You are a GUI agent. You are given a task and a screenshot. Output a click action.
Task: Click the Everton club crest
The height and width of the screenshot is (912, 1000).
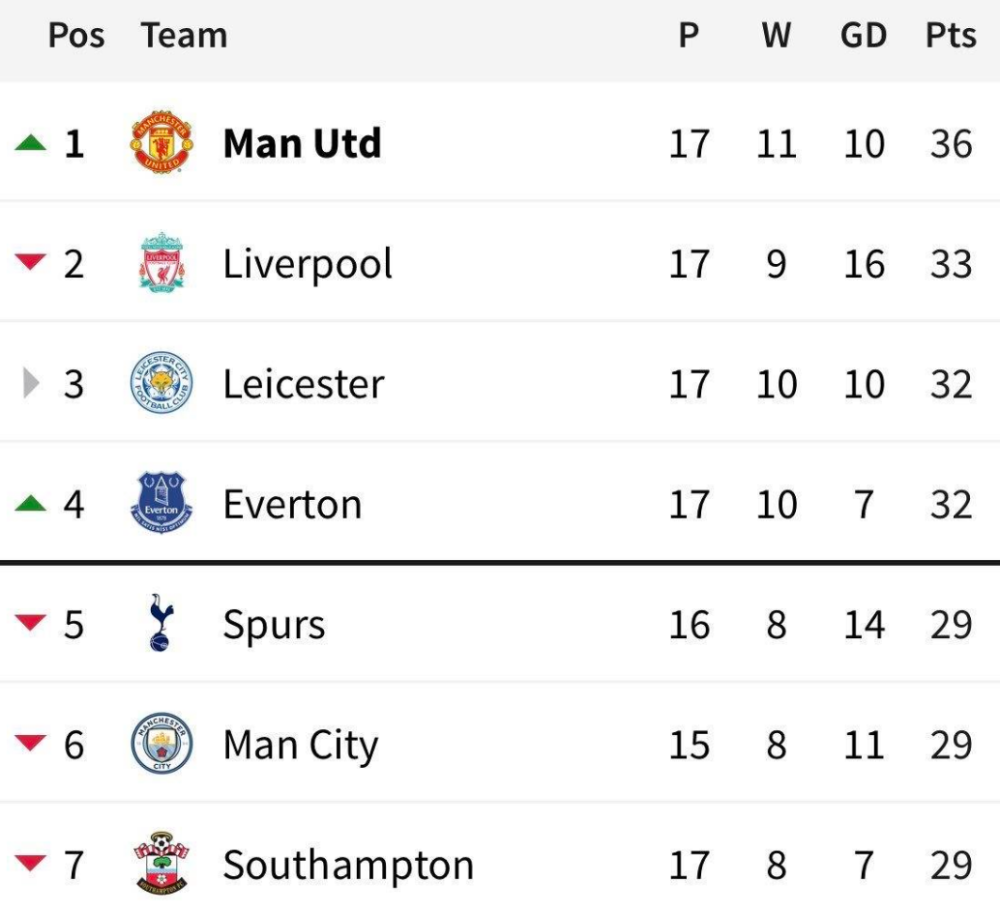pos(161,503)
